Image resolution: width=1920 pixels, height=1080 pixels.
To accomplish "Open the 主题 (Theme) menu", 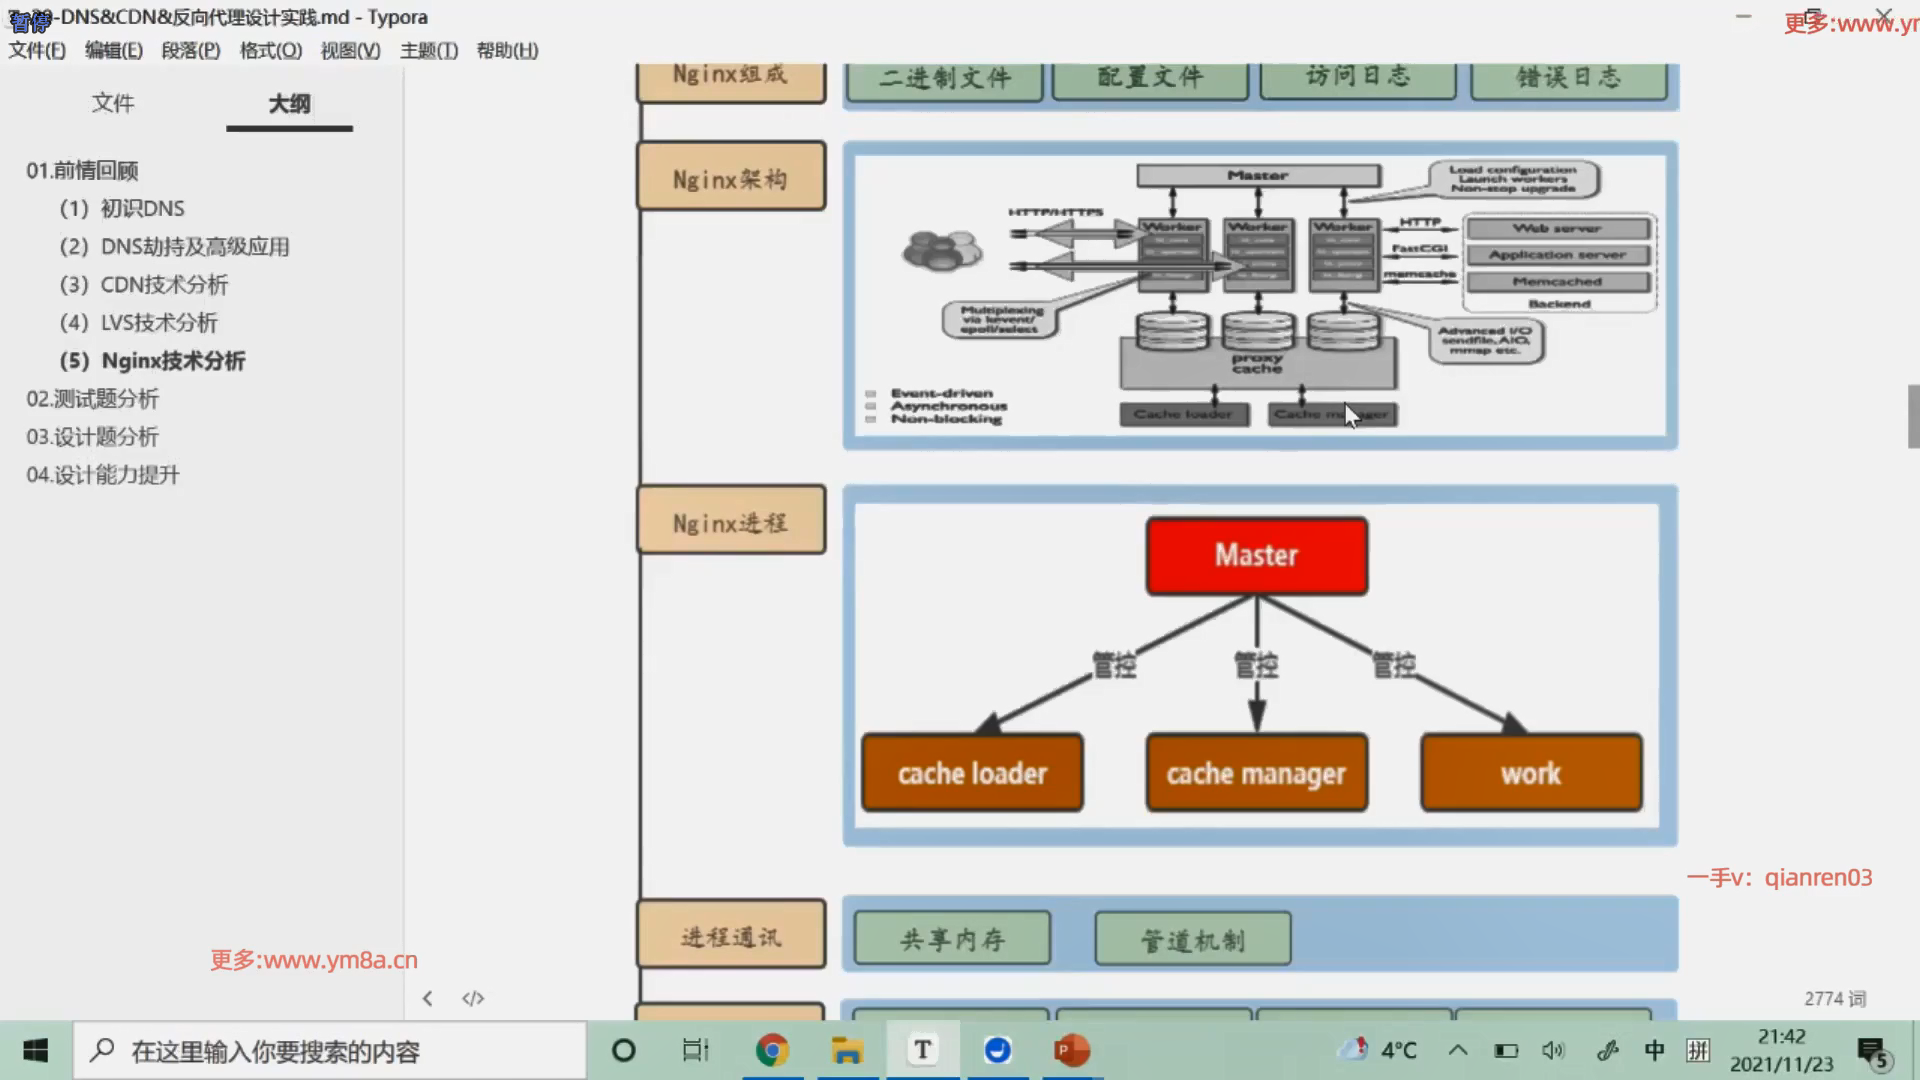I will click(x=428, y=50).
